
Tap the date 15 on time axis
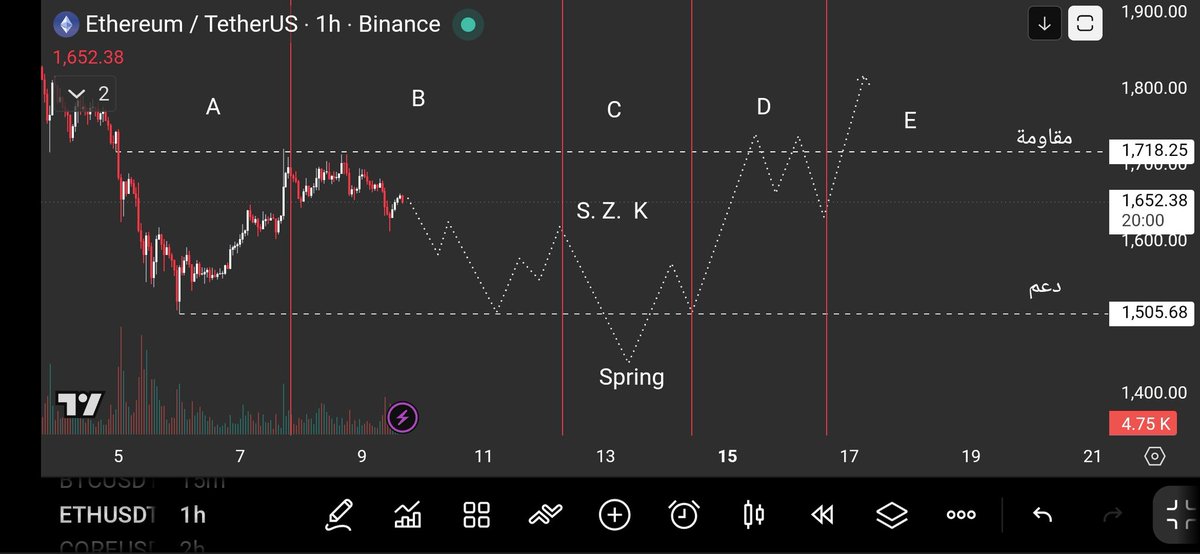coord(727,456)
